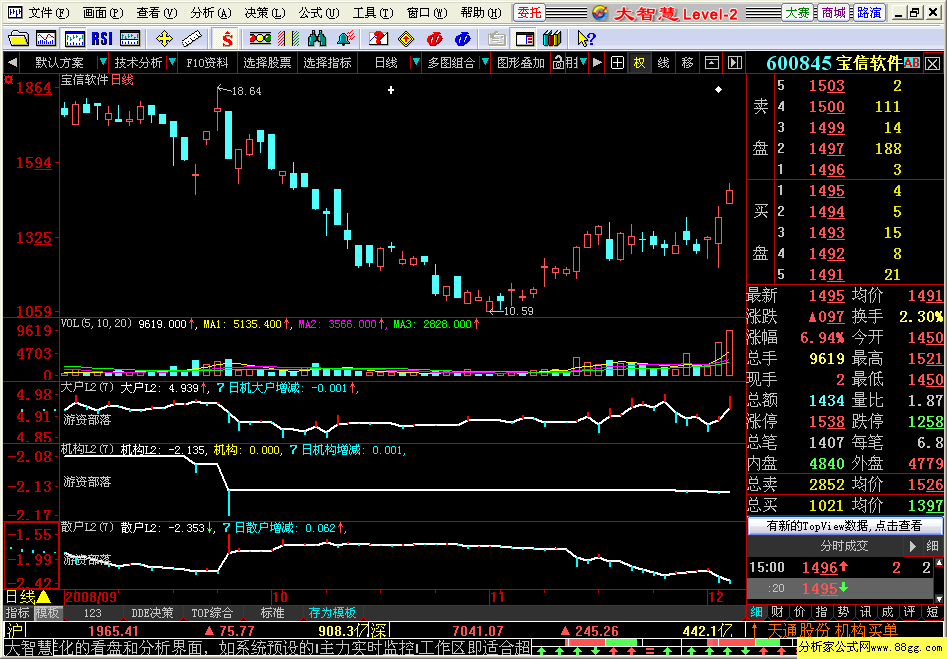The height and width of the screenshot is (659, 947).
Task: Click the red circular phi icon
Action: 434,39
